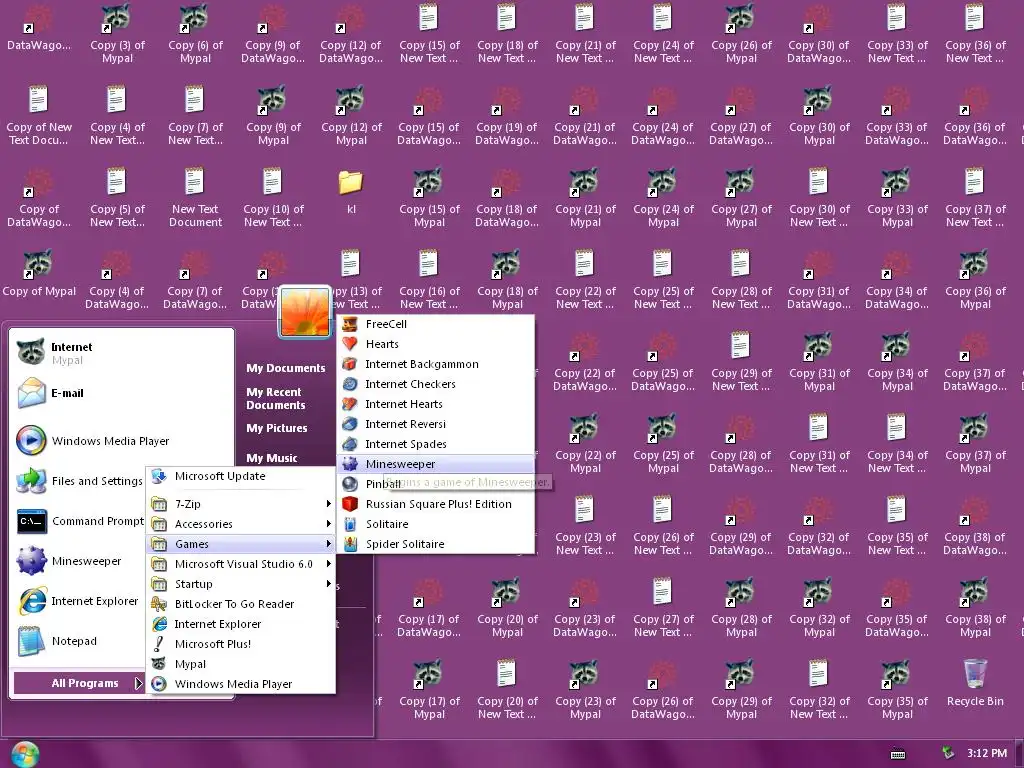Select the Copy (6) of Mypal icon
Screen dimensions: 1024x768
coord(195,33)
